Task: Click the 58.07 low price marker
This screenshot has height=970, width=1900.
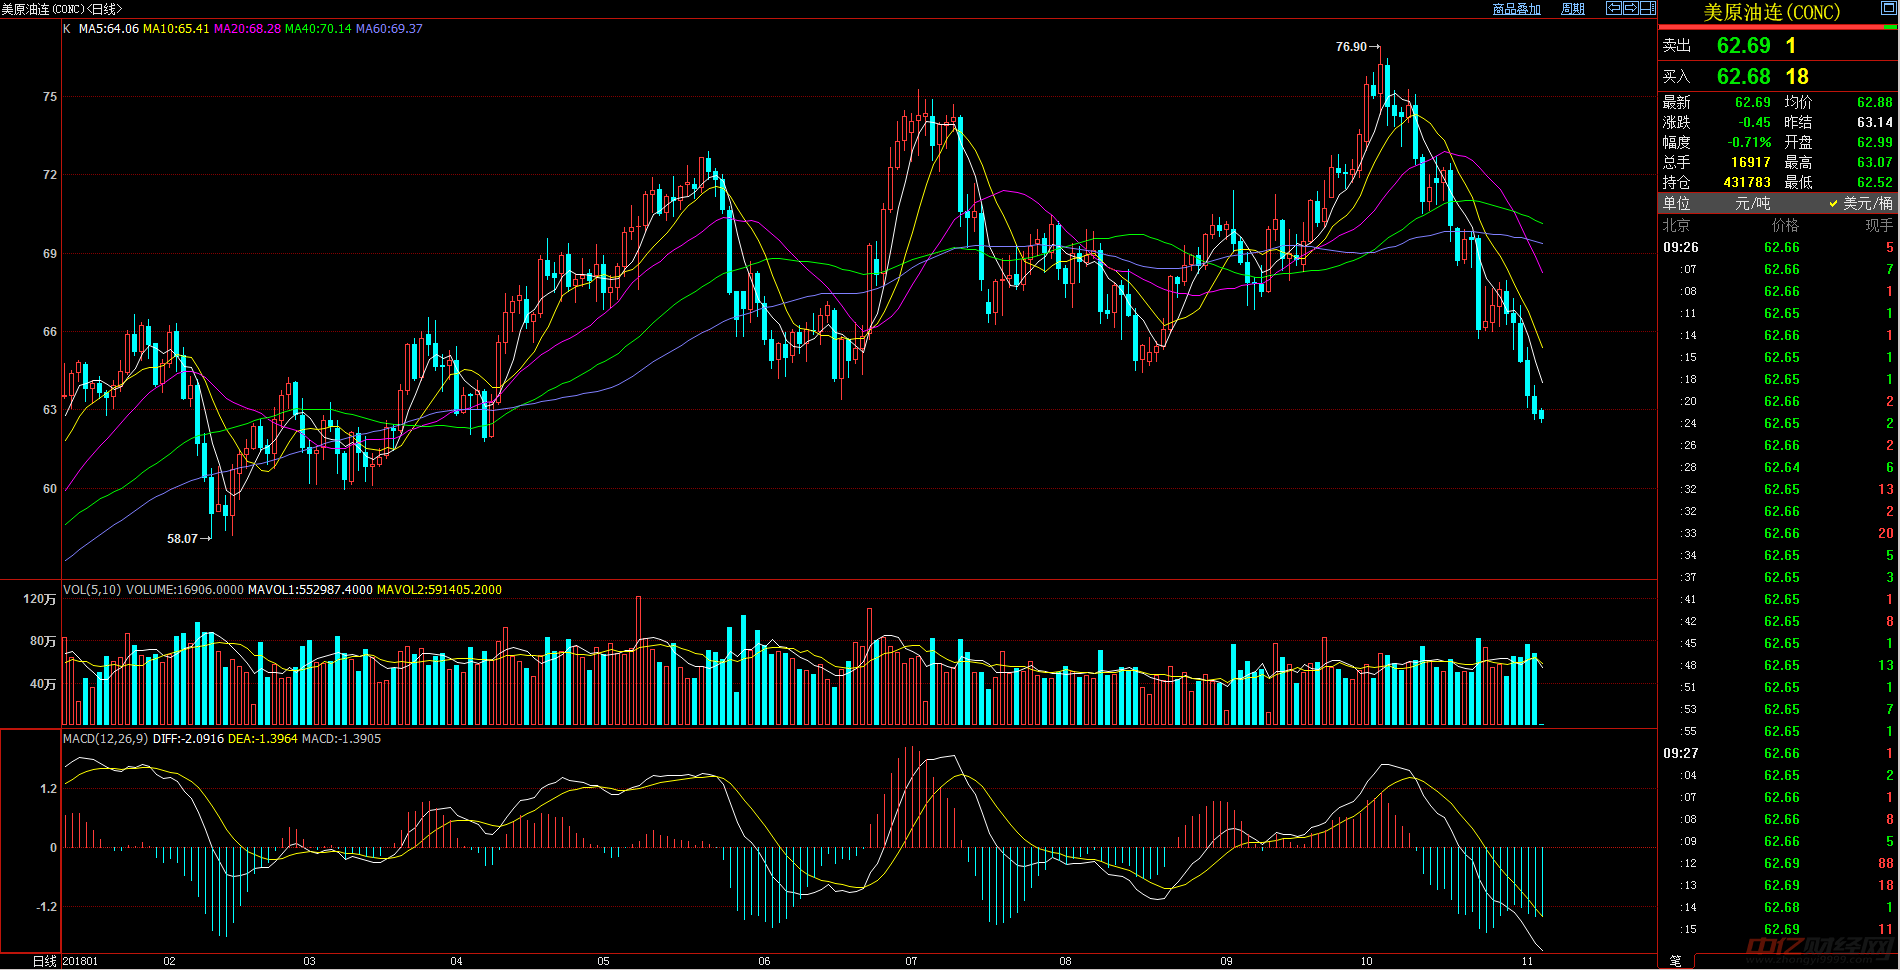Action: tap(182, 539)
